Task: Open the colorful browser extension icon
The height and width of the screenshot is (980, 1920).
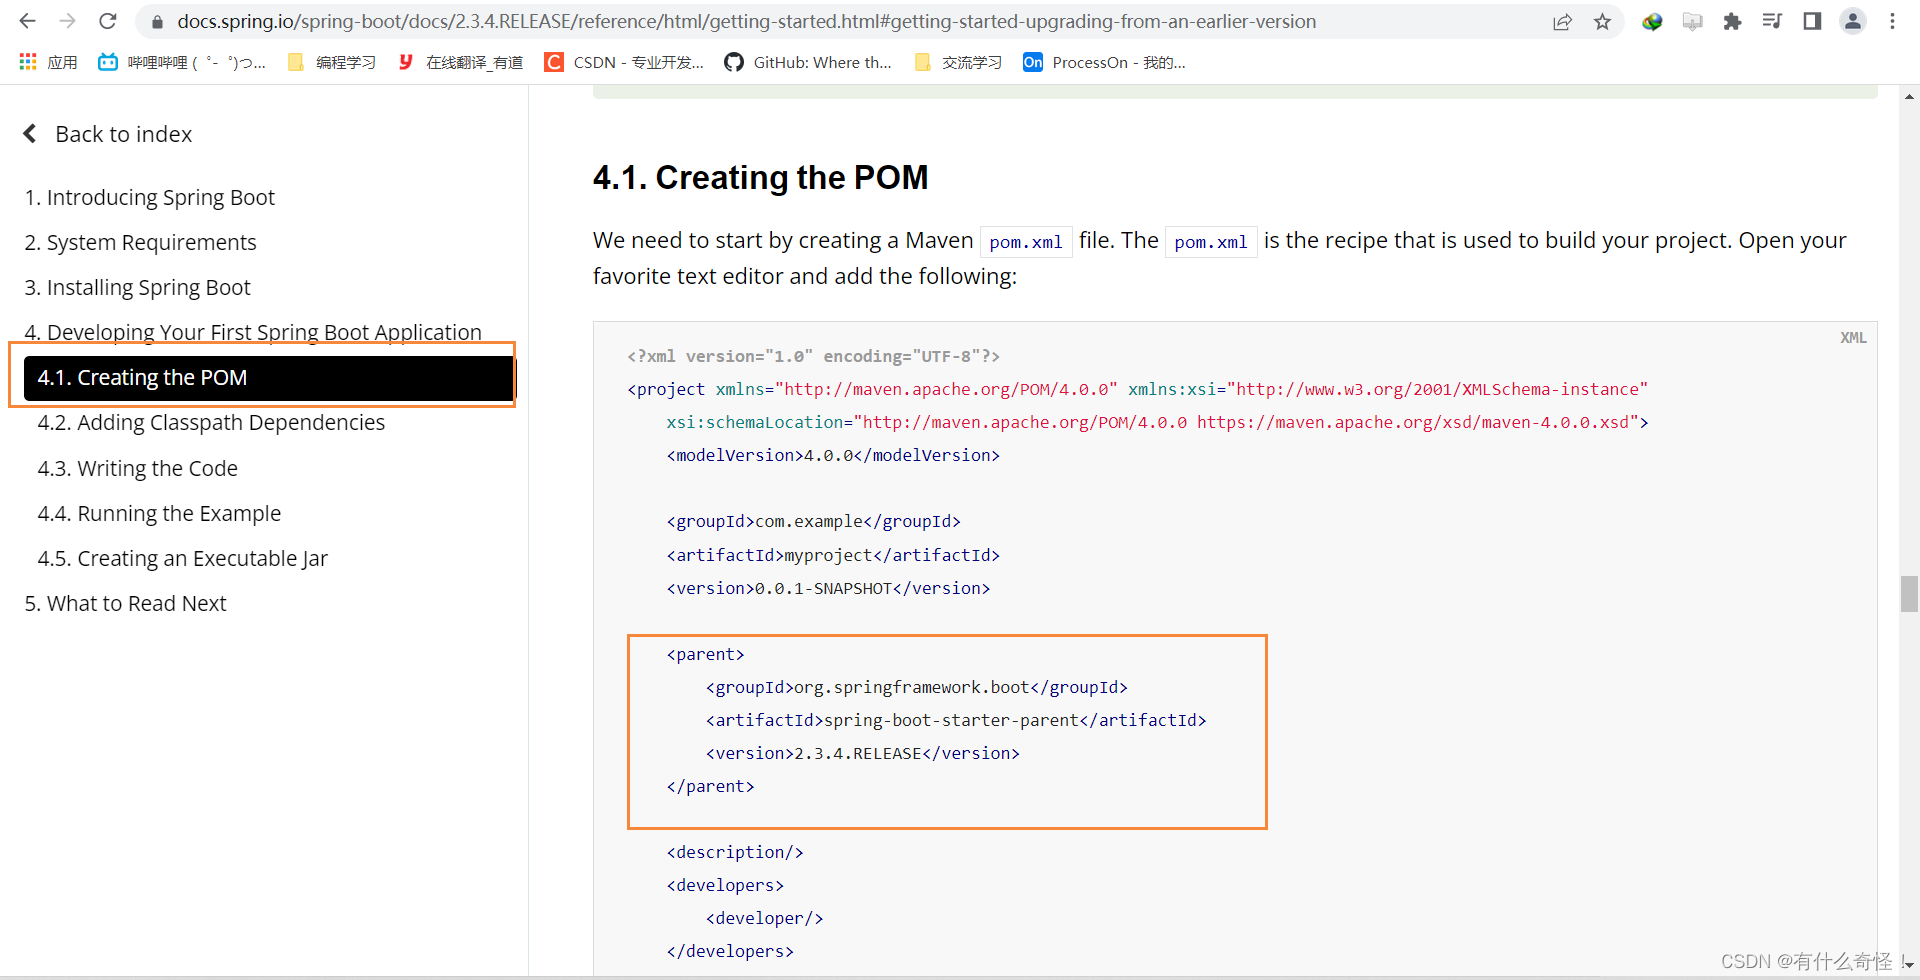Action: (1652, 21)
